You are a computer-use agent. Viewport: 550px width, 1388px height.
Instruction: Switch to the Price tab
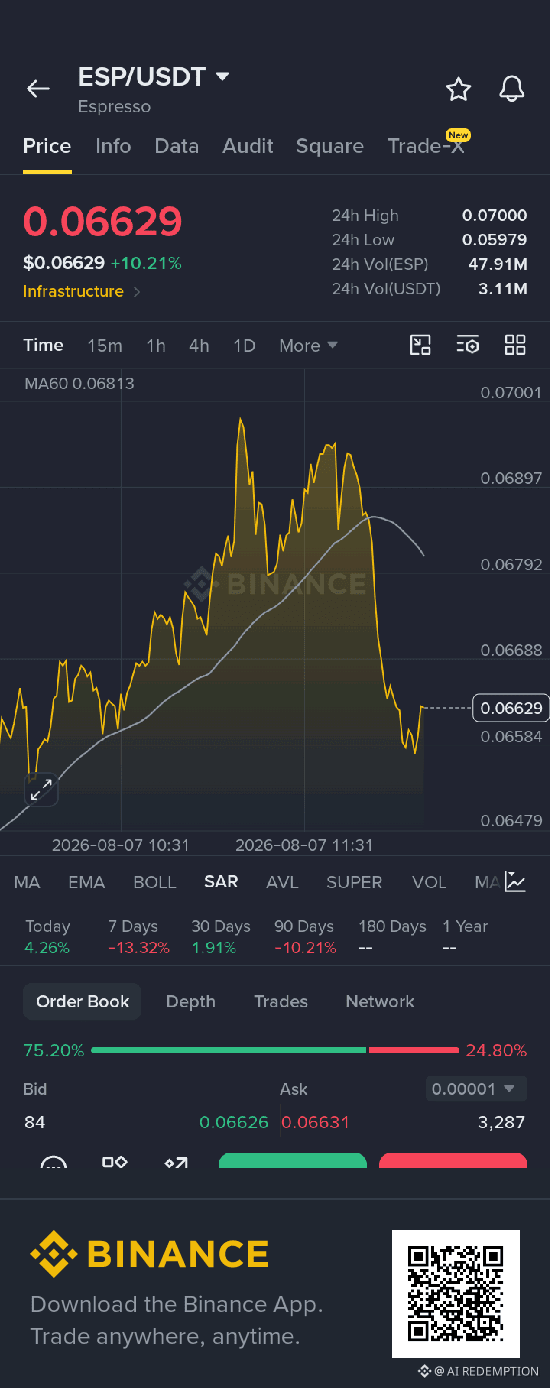click(x=47, y=146)
